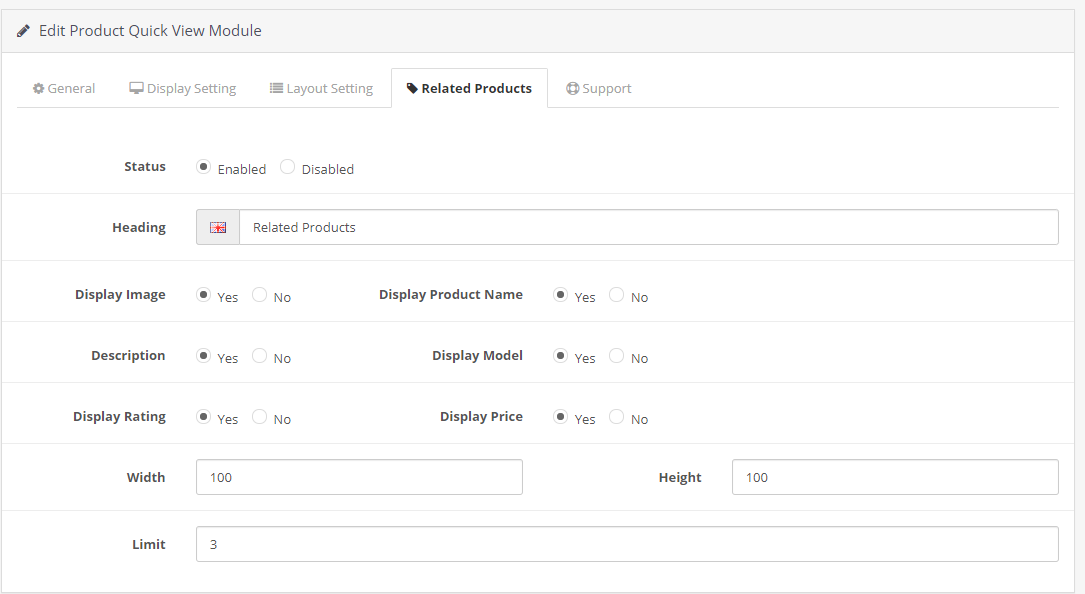The width and height of the screenshot is (1085, 594).
Task: Set Status to Disabled
Action: [288, 167]
